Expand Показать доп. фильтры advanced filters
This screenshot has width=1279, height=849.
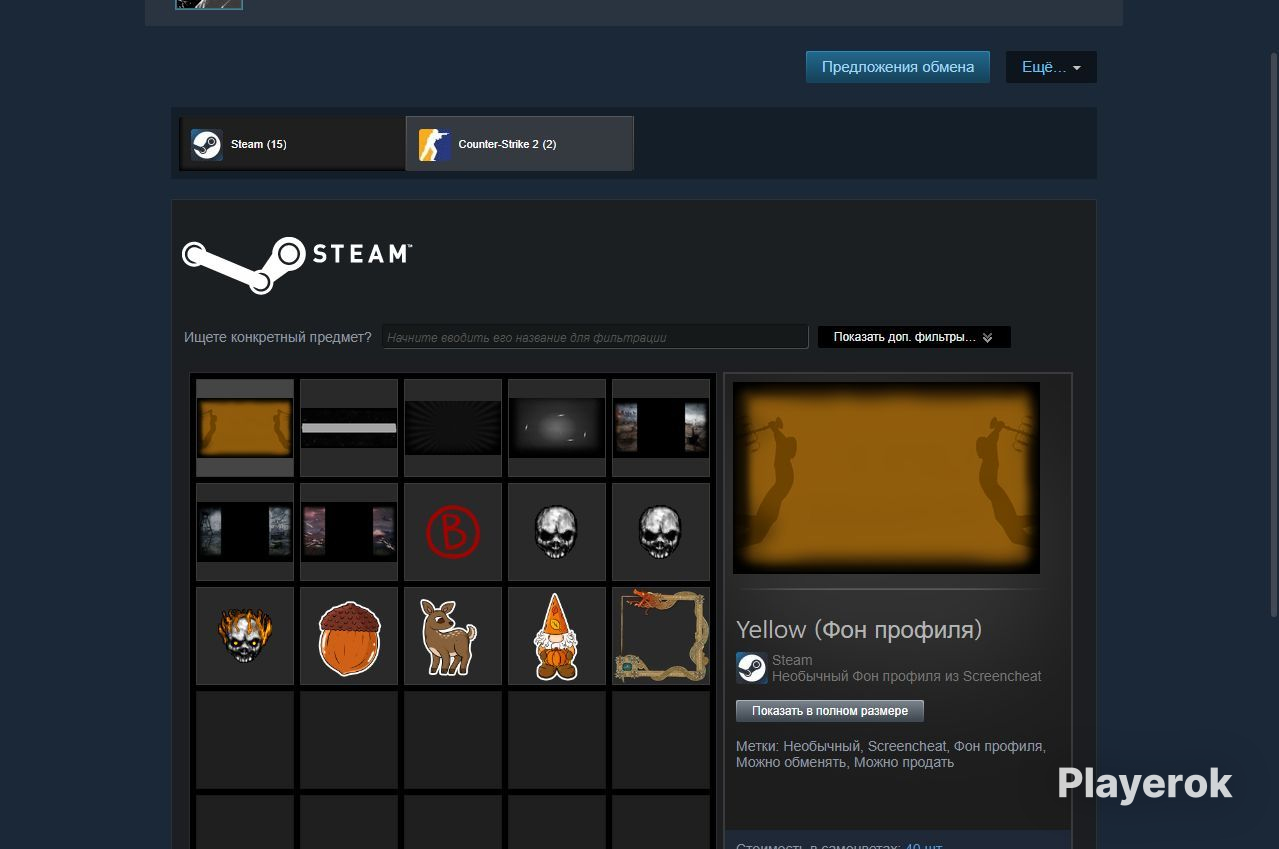point(914,337)
